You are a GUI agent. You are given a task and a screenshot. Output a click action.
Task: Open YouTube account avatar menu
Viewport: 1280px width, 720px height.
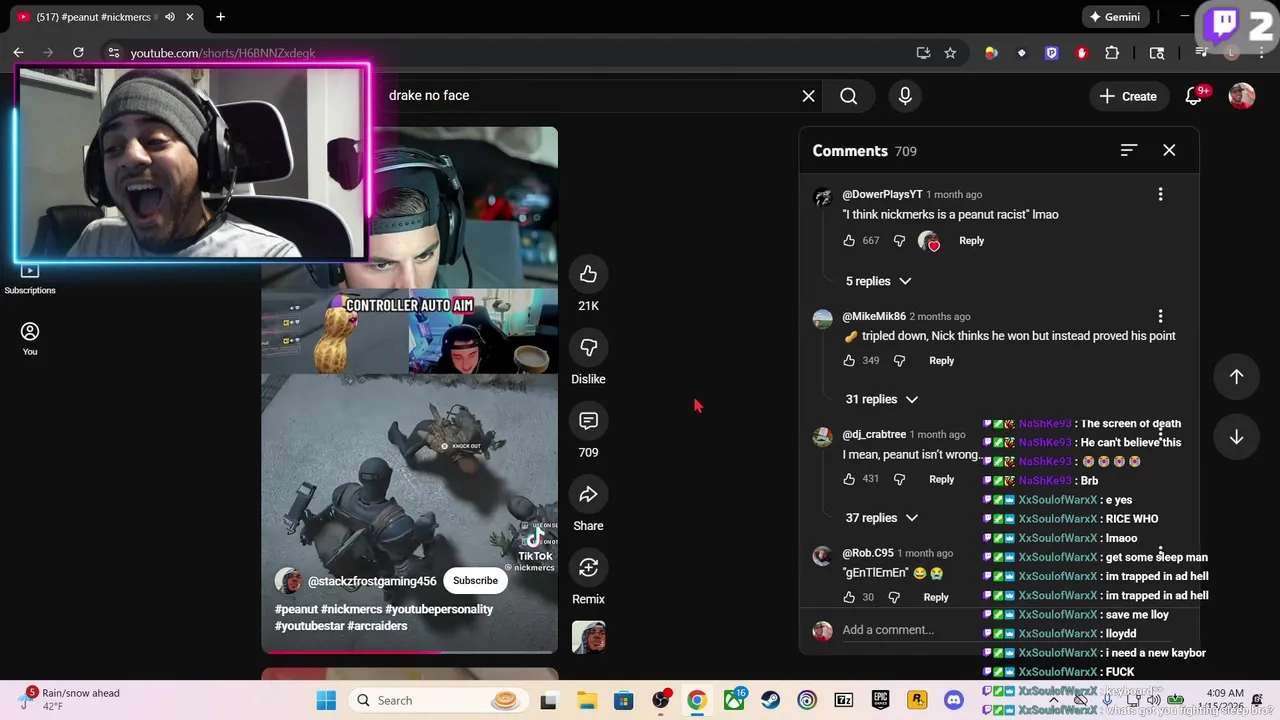(x=1241, y=96)
